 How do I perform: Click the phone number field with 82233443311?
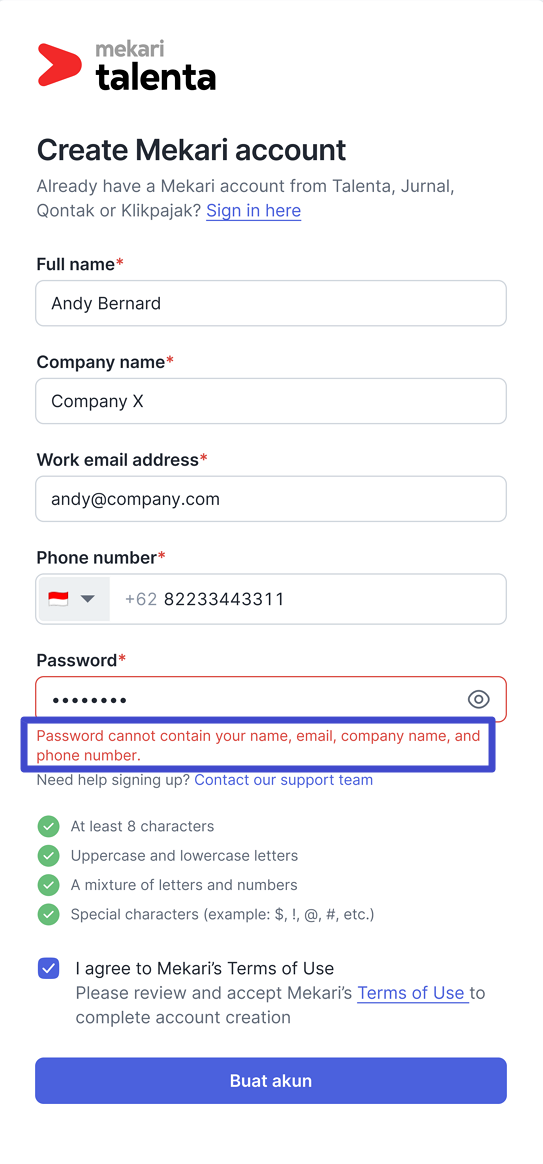point(308,598)
